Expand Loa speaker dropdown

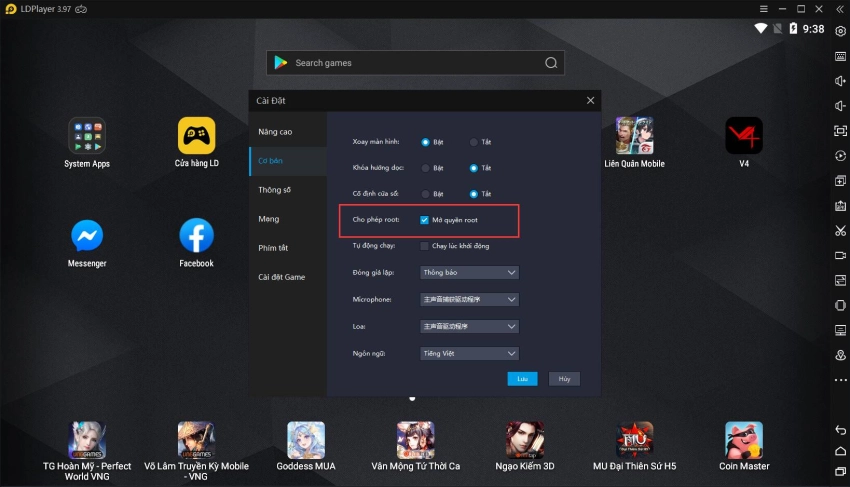coord(469,326)
